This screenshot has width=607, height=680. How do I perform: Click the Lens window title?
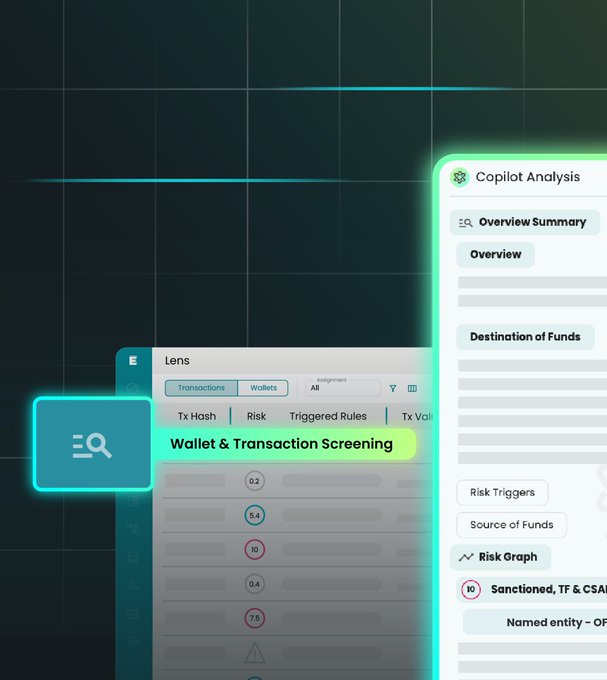[x=177, y=361]
